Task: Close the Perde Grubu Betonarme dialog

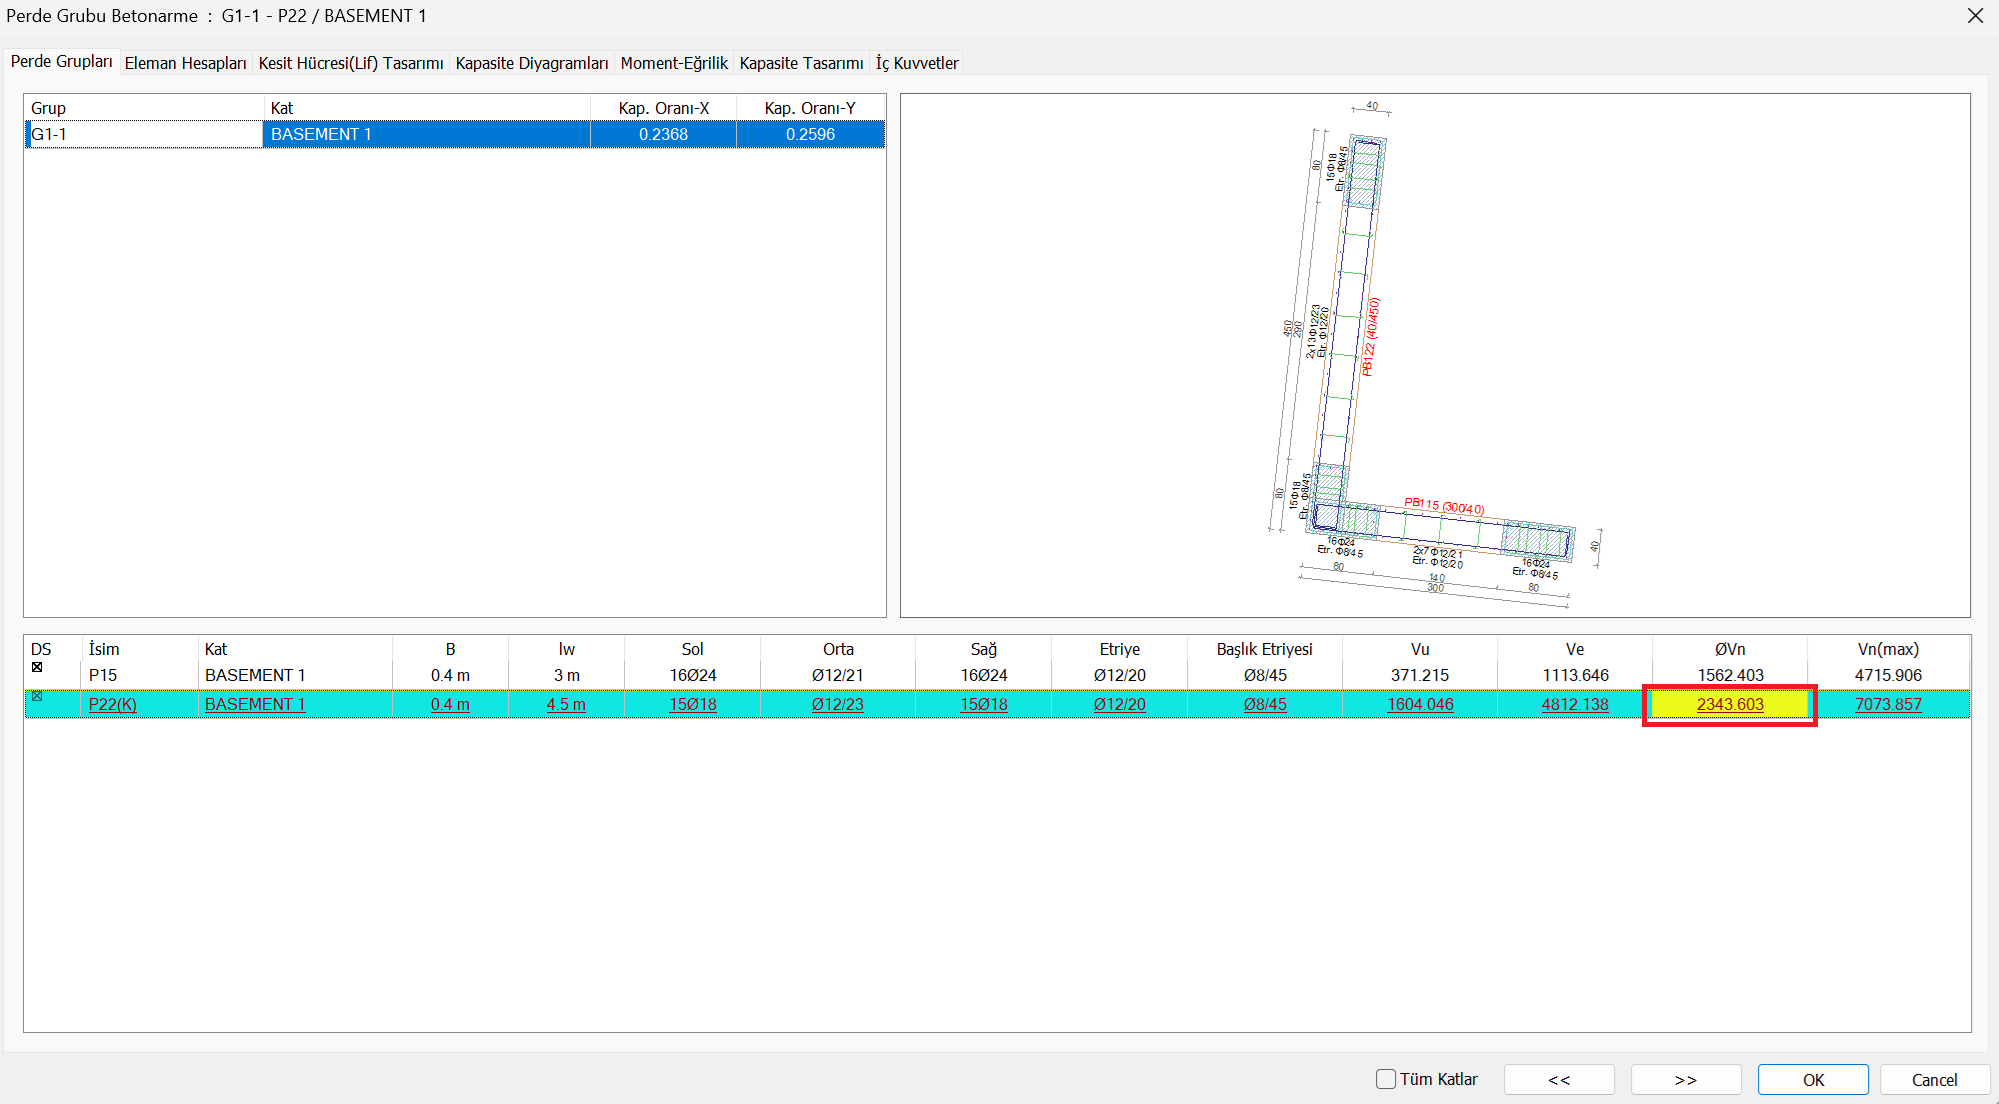Action: tap(1975, 16)
